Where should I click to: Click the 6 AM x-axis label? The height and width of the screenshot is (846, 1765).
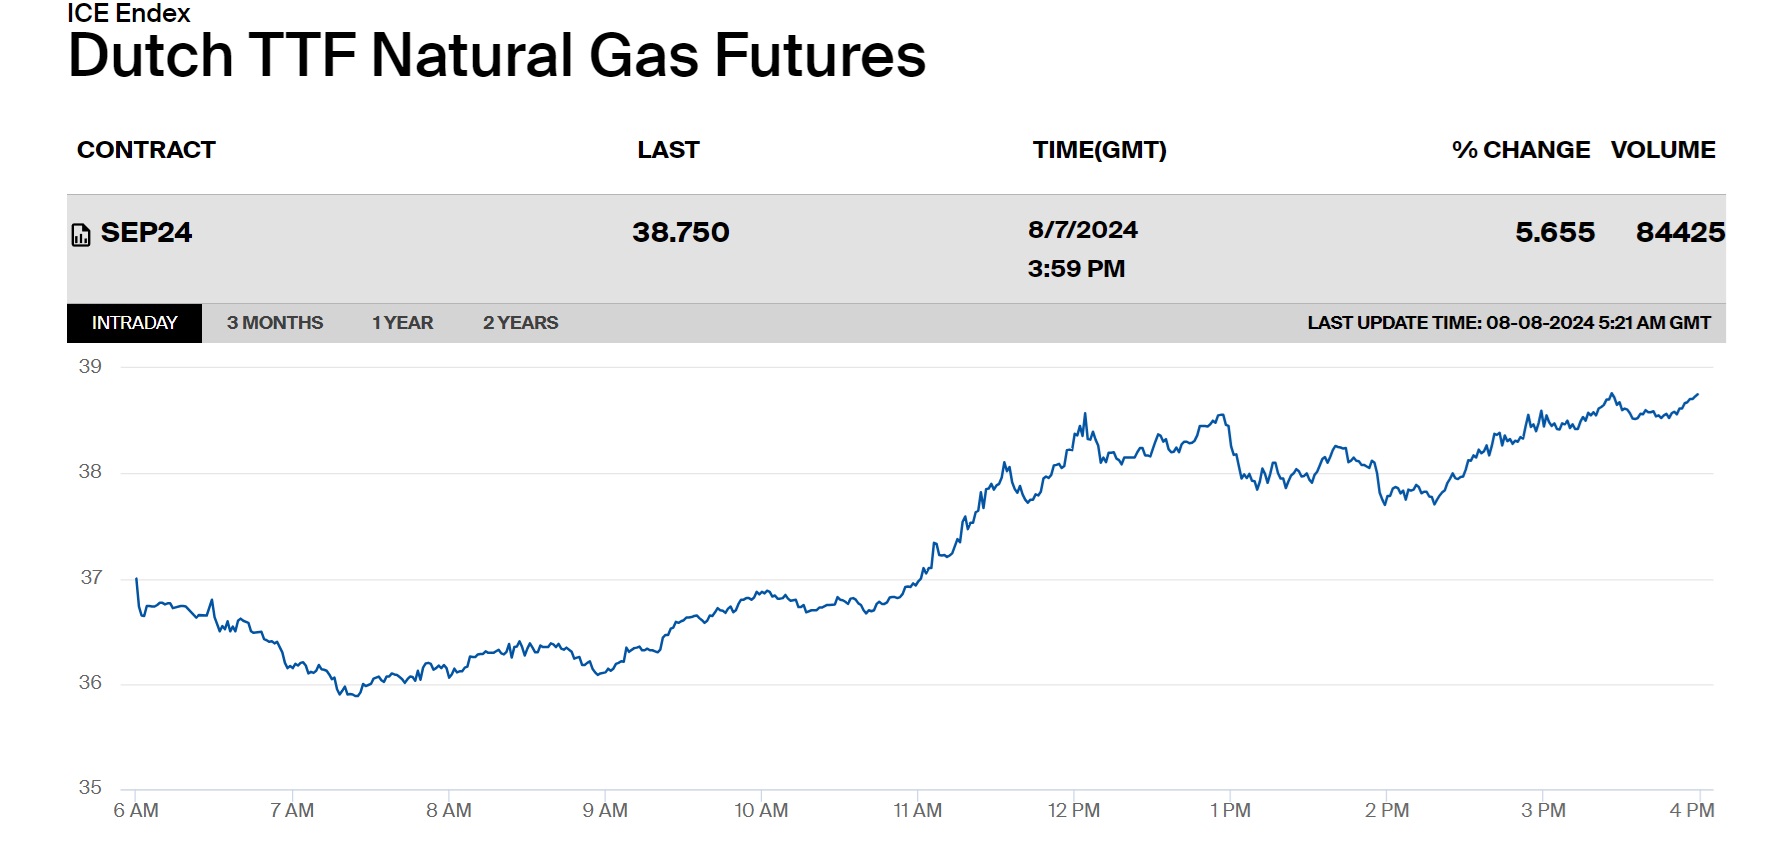tap(136, 811)
